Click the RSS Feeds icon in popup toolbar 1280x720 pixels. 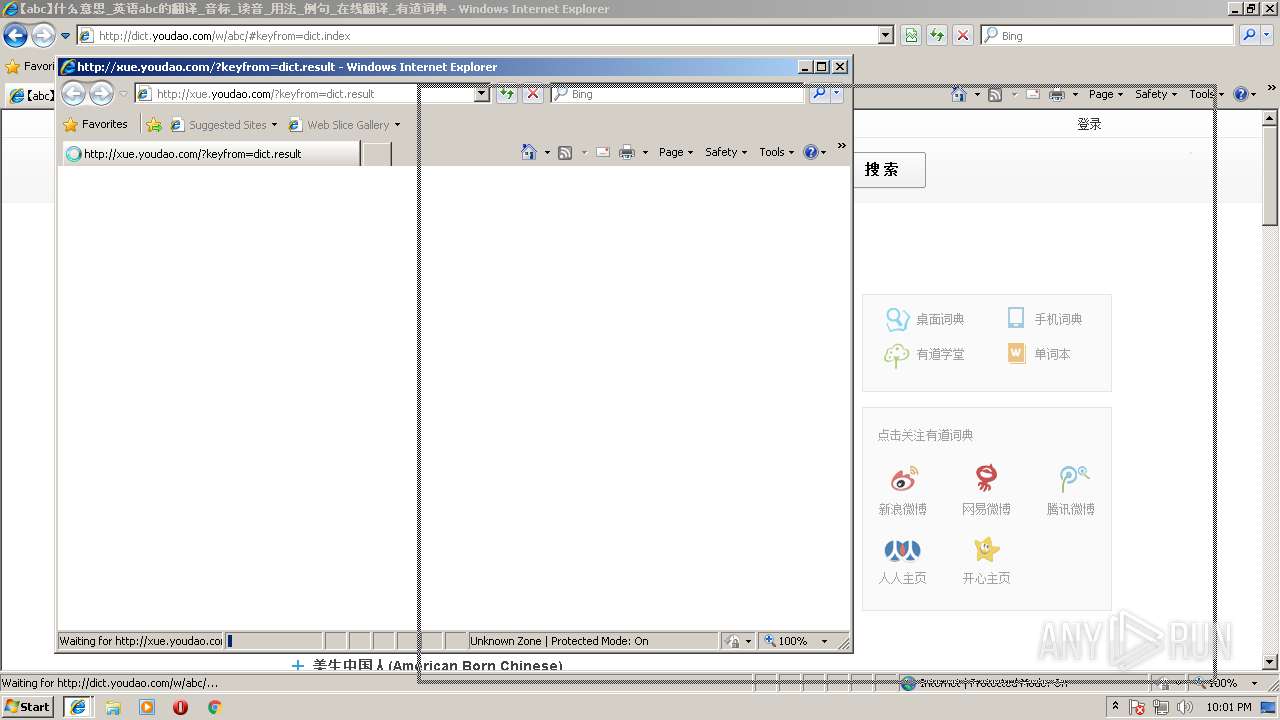point(565,152)
